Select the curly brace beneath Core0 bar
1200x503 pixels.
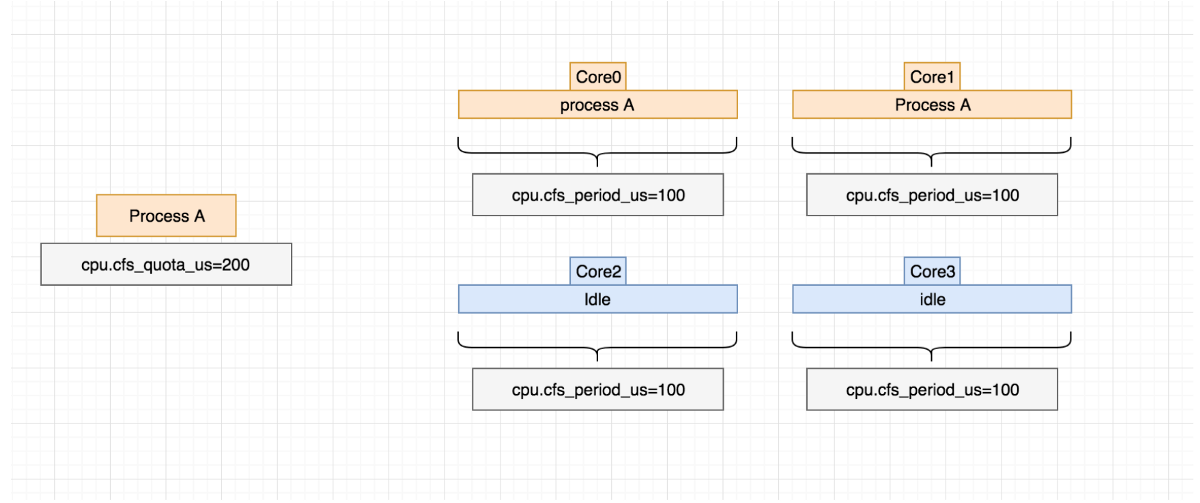click(x=598, y=151)
